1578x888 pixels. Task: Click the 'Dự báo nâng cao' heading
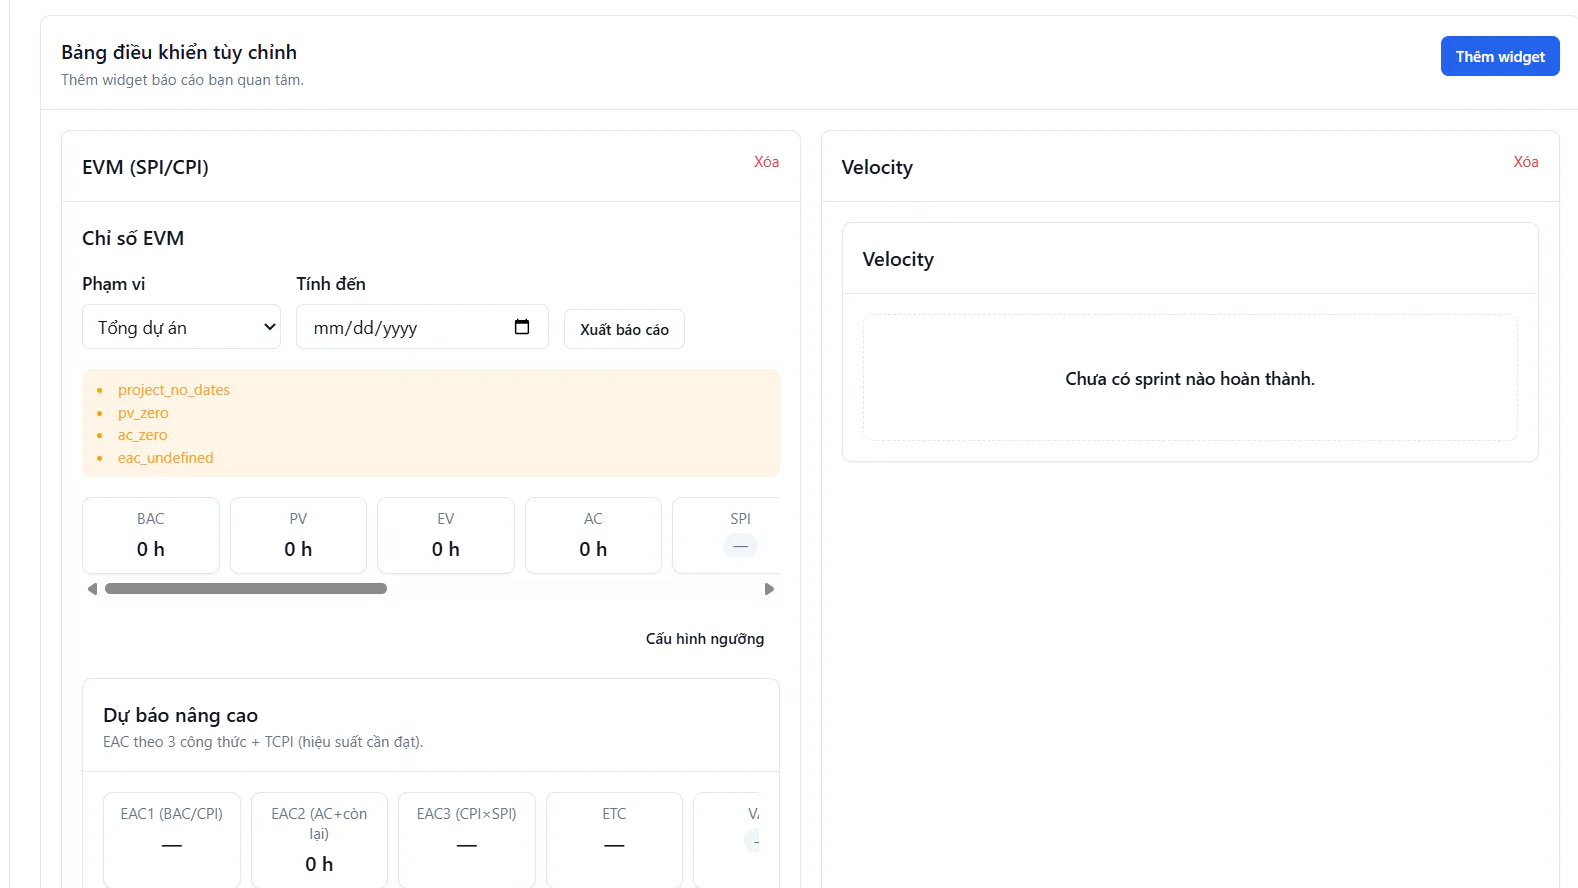pyautogui.click(x=181, y=715)
